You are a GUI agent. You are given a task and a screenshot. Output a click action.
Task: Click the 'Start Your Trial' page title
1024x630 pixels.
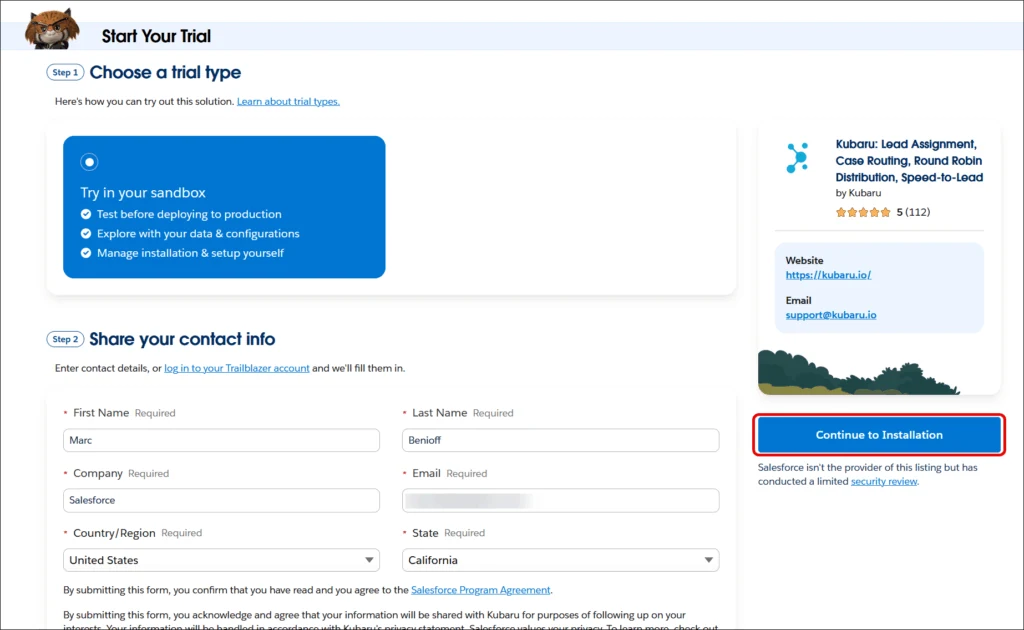[x=156, y=37]
